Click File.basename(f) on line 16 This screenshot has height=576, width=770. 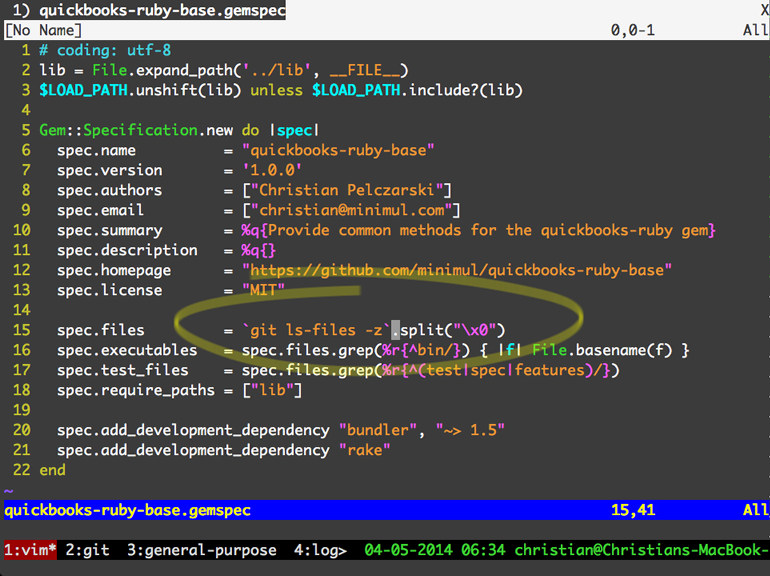point(602,350)
